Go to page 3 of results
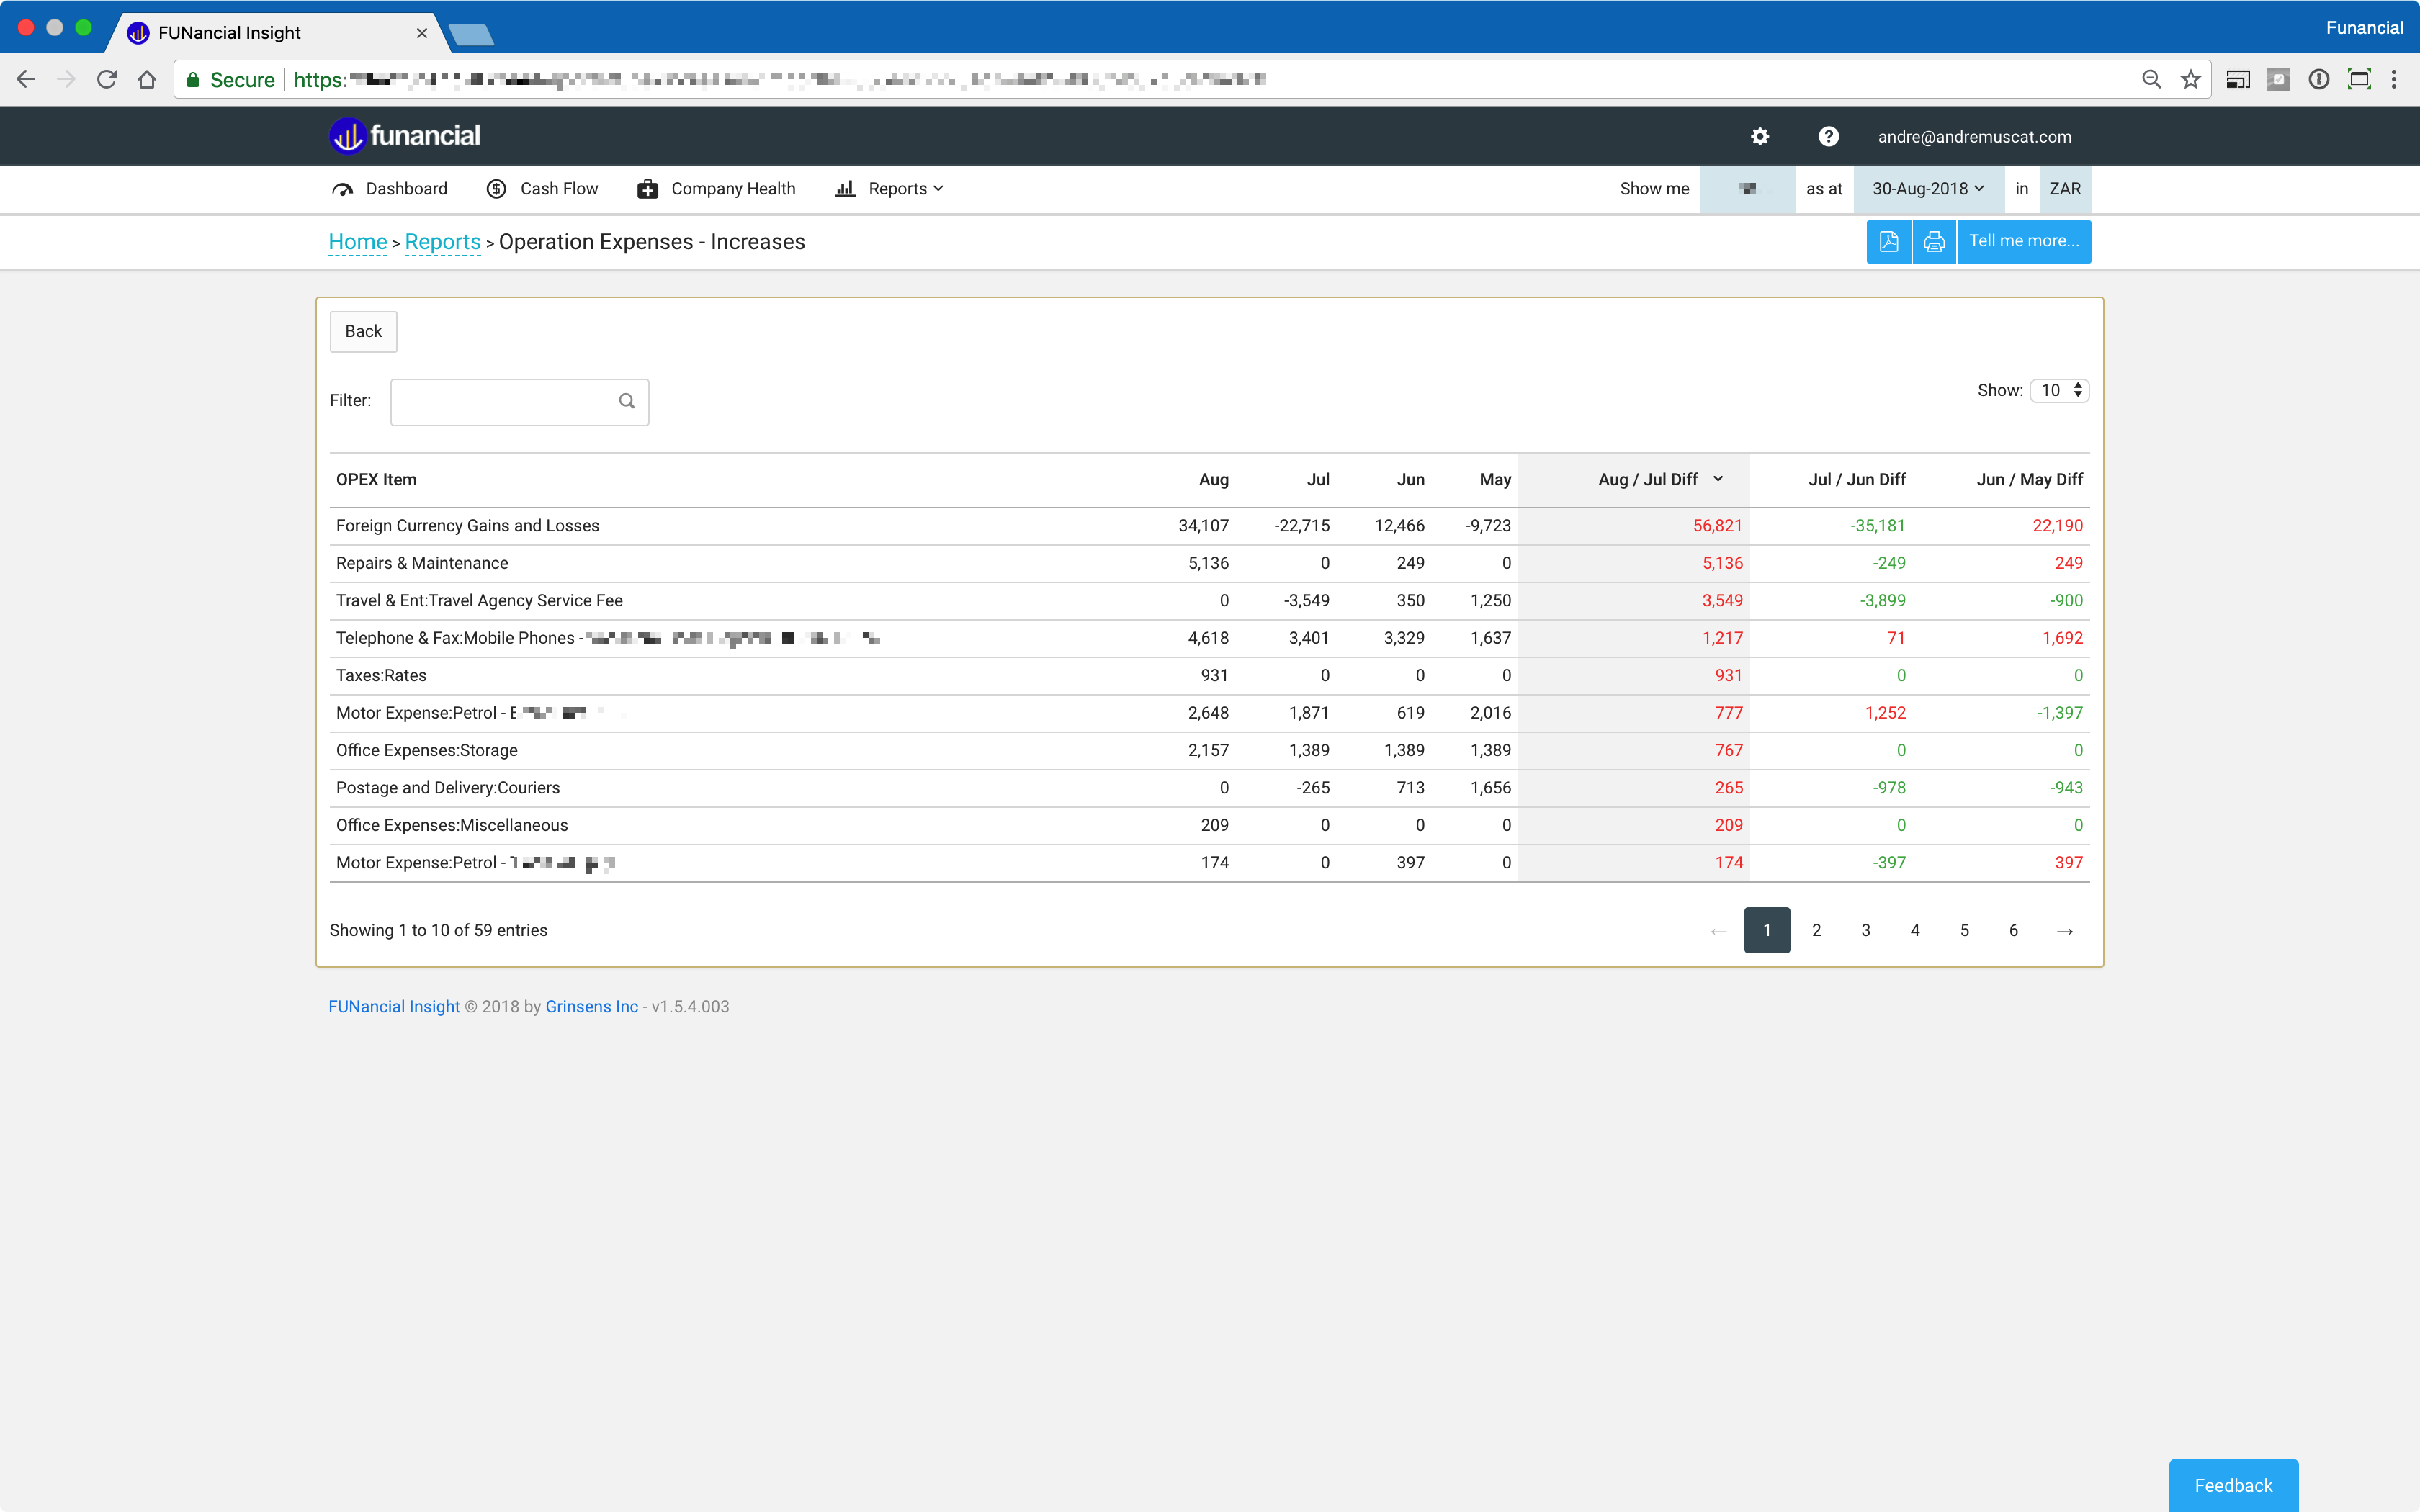Viewport: 2420px width, 1512px height. [x=1865, y=931]
